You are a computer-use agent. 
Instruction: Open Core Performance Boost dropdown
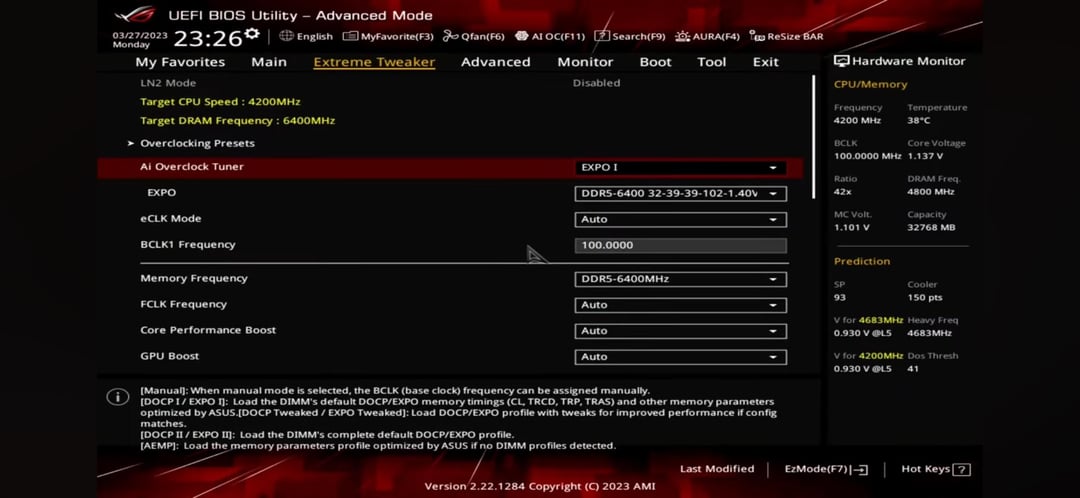[680, 331]
